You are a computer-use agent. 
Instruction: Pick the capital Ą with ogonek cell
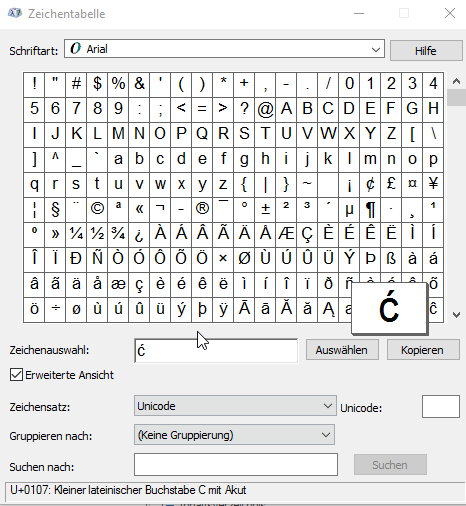(328, 309)
